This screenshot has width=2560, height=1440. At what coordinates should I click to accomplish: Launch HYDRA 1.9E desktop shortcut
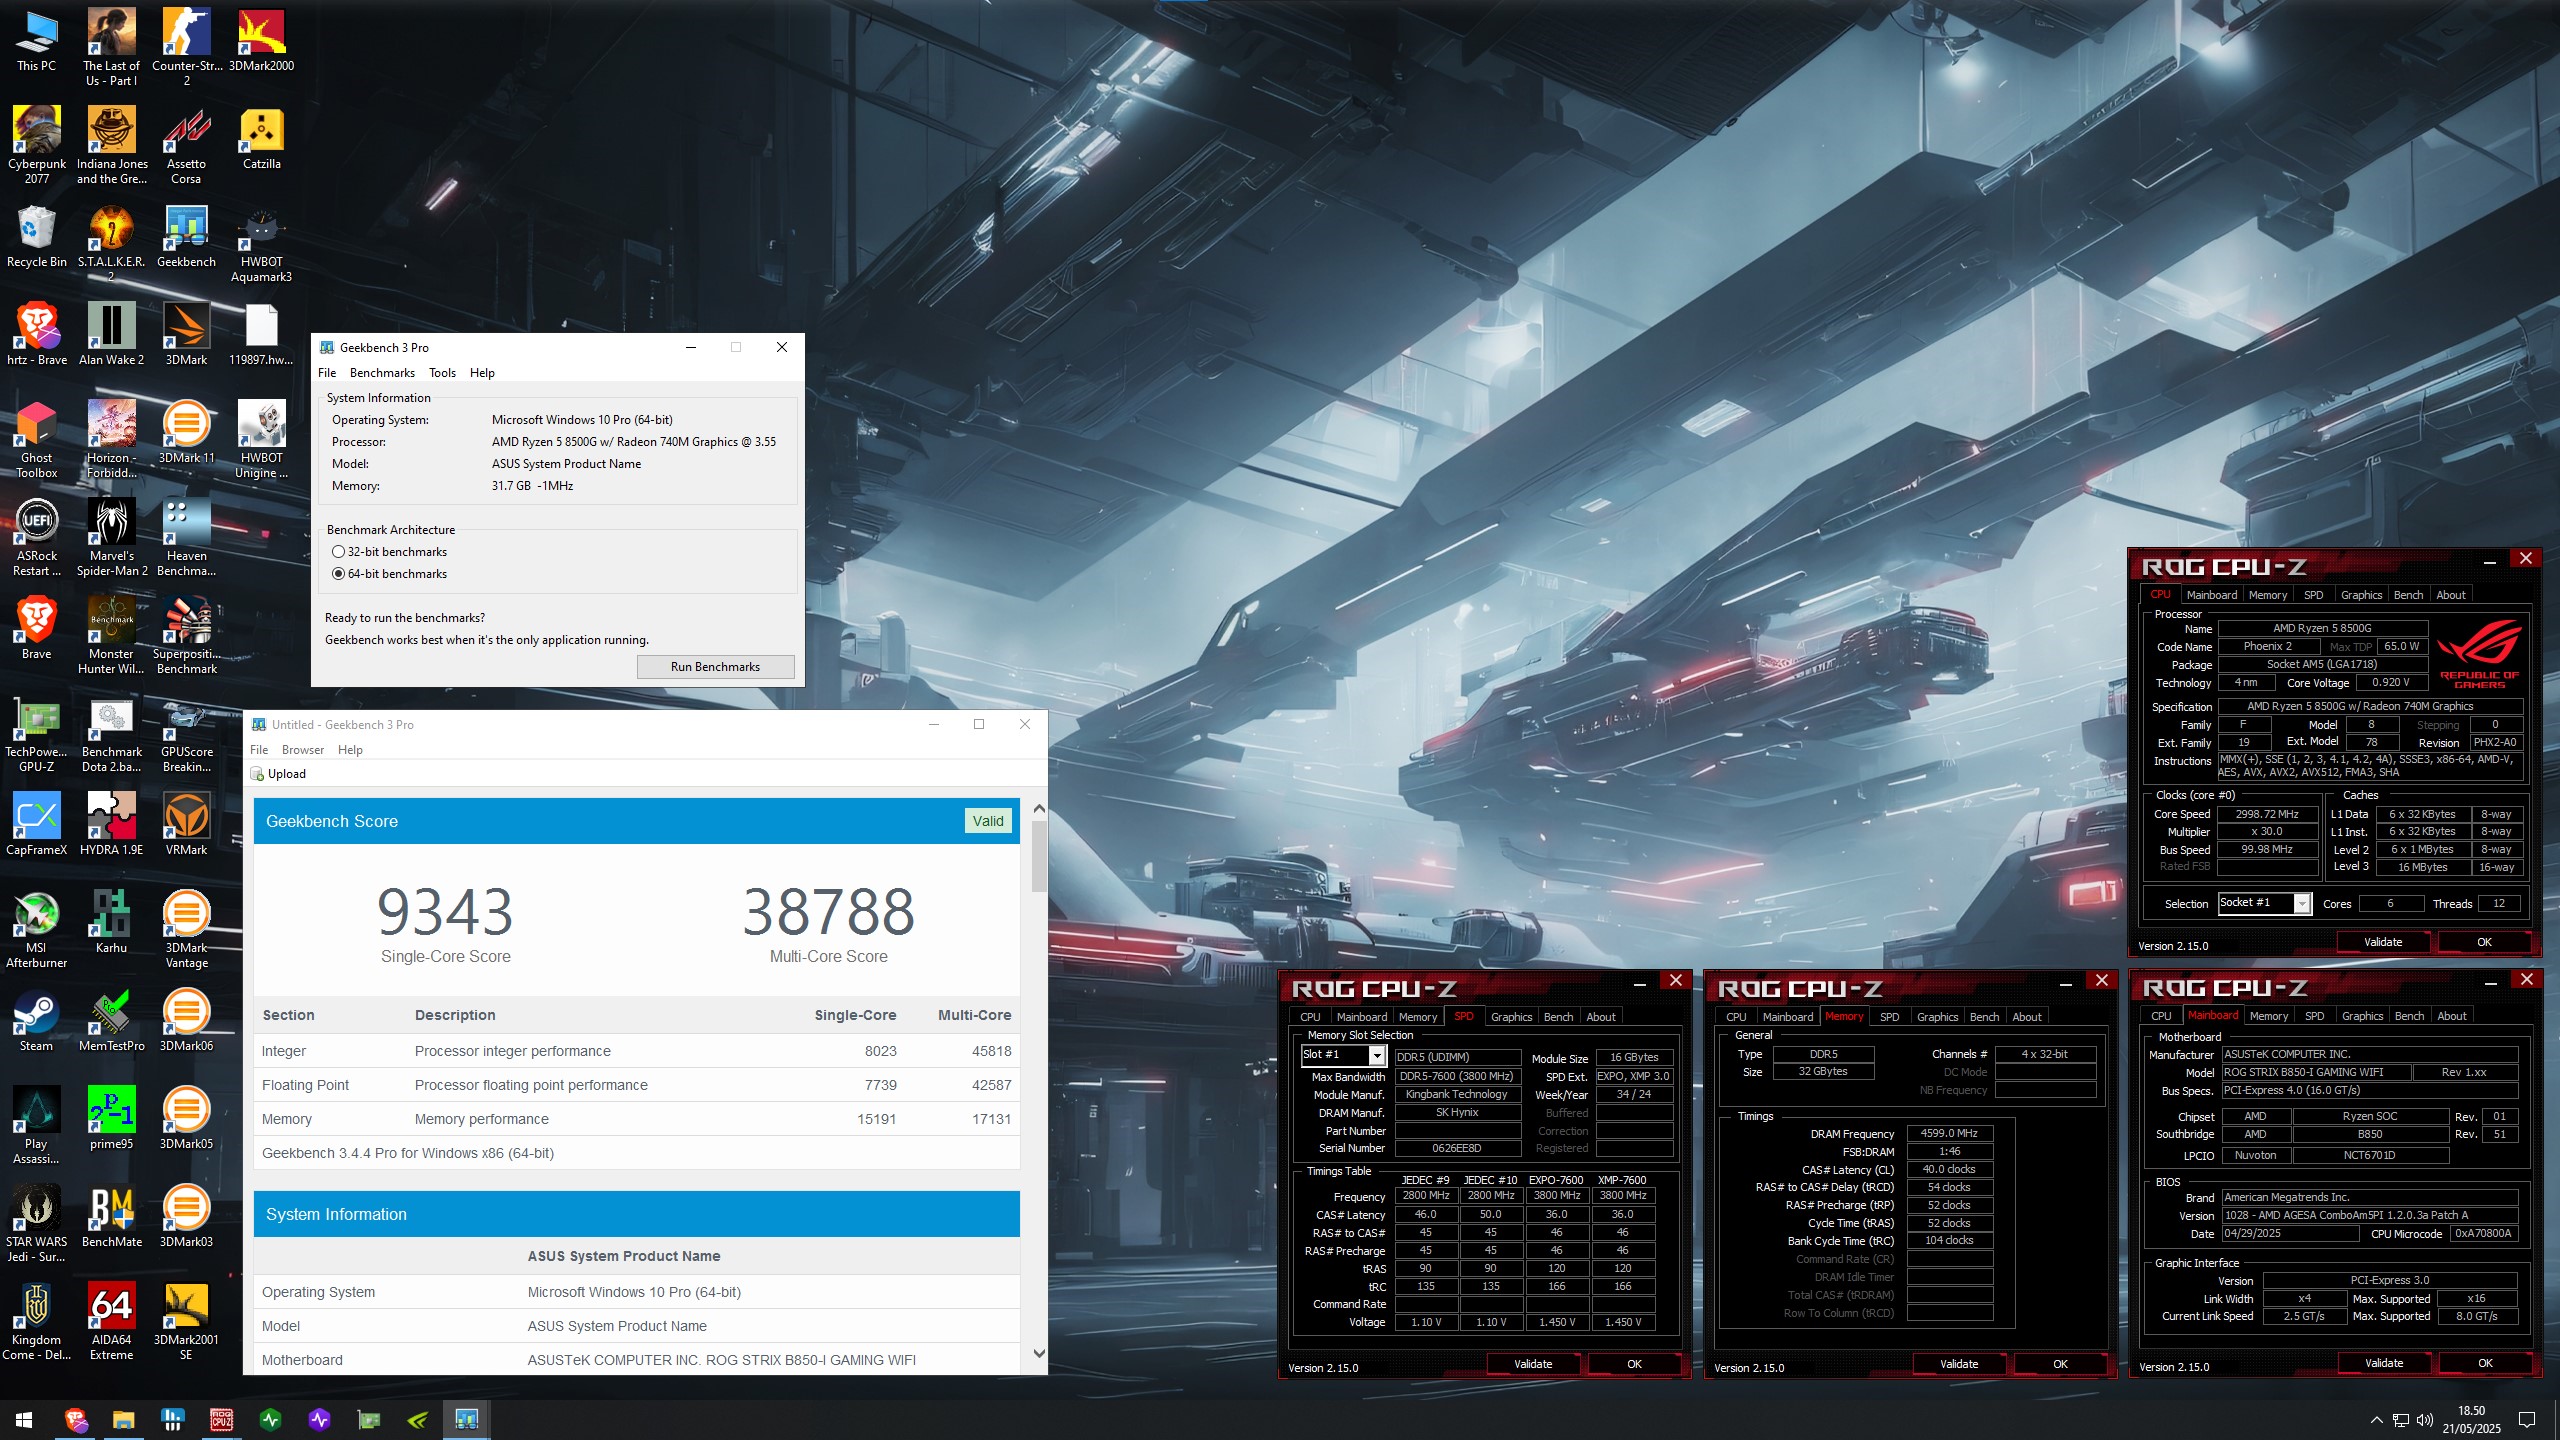point(111,824)
